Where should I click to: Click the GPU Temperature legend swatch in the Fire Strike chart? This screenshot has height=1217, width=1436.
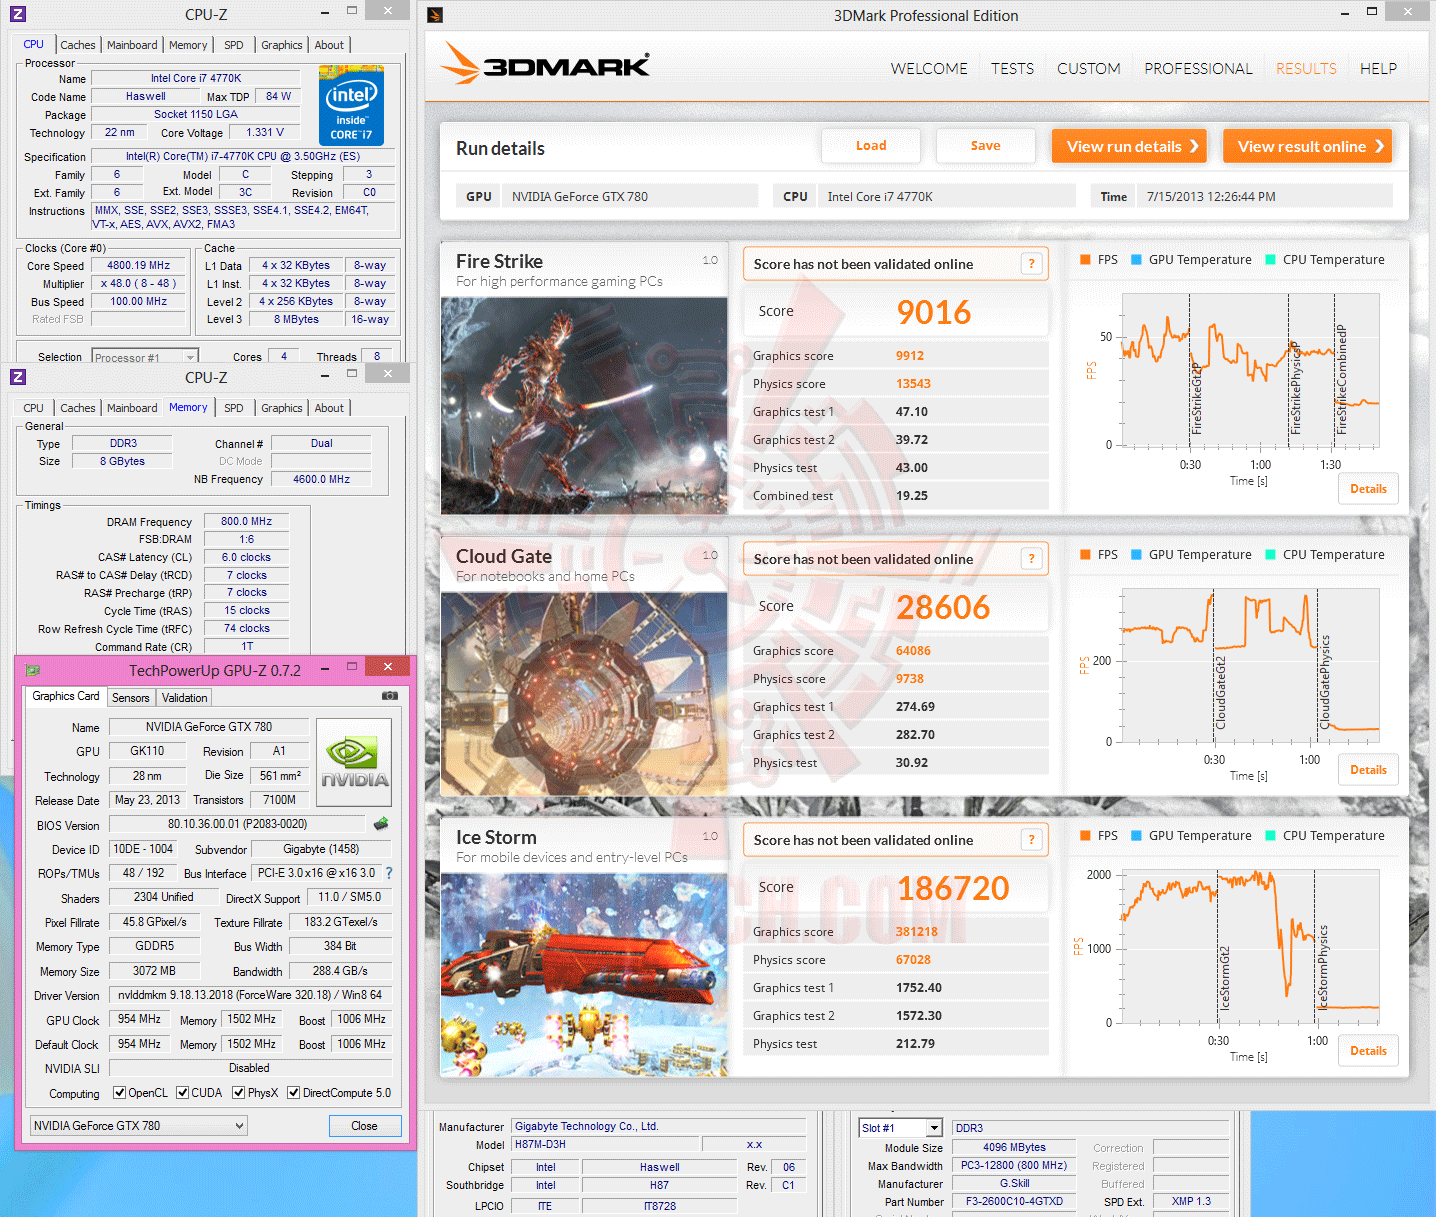click(1136, 260)
